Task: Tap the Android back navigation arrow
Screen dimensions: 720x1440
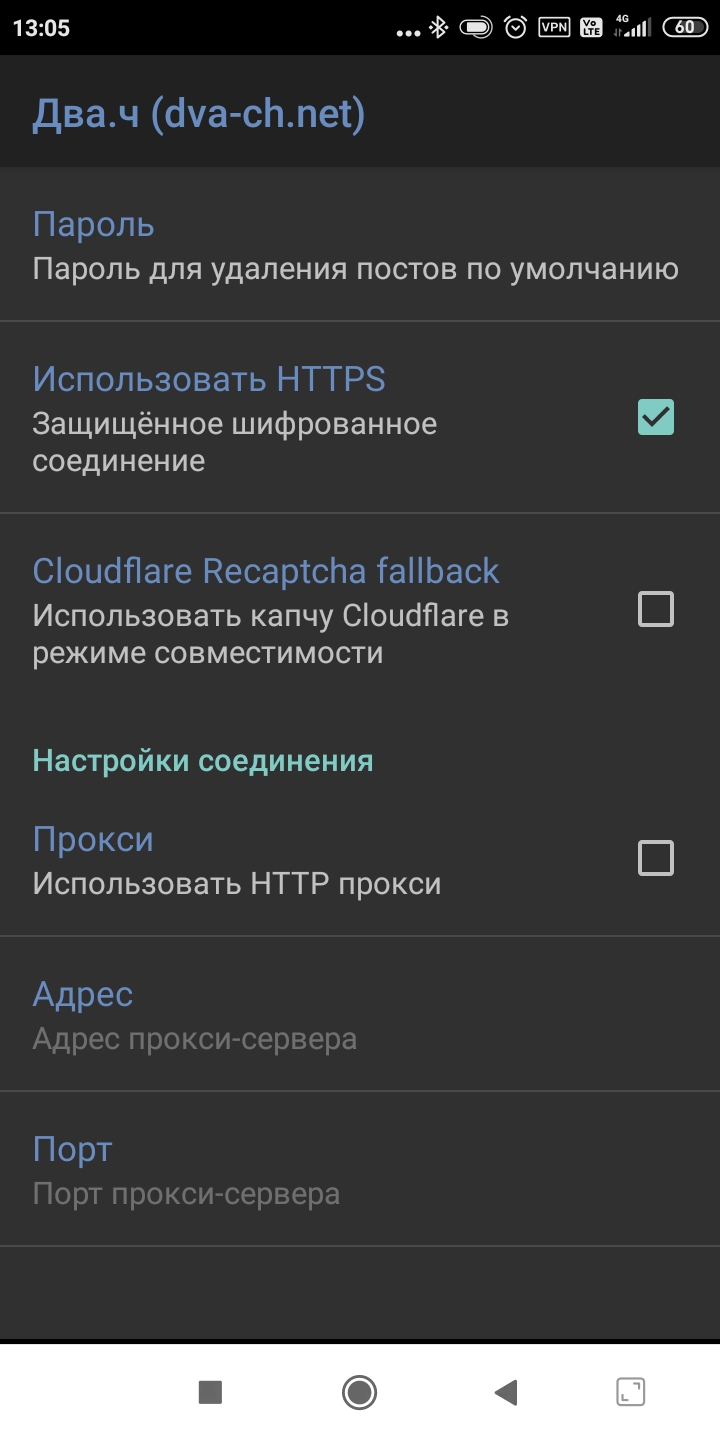Action: pos(506,1392)
